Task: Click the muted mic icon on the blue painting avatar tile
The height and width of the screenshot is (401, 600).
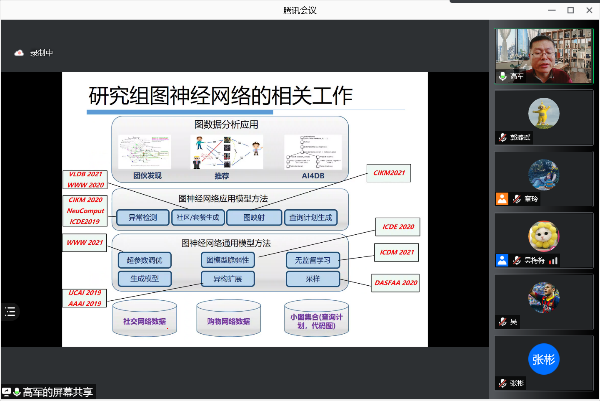Action: pyautogui.click(x=517, y=199)
